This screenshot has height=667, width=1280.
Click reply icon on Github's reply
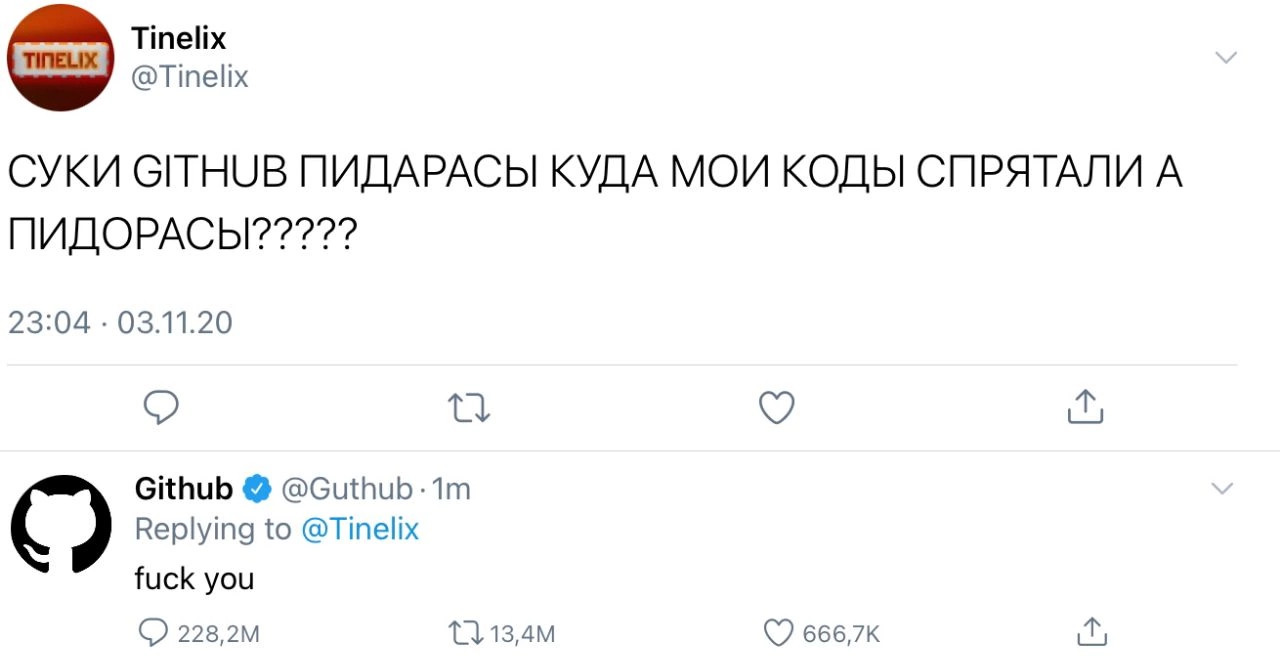point(155,633)
